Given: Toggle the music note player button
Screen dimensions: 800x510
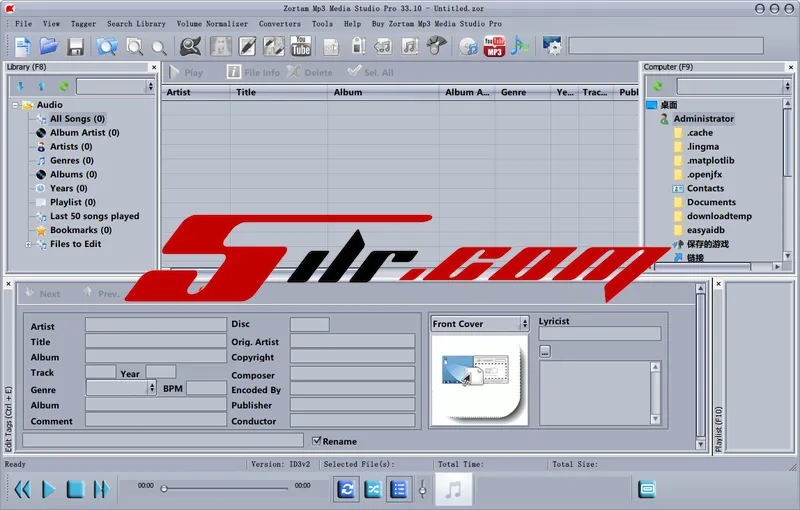Looking at the screenshot, I should point(453,490).
